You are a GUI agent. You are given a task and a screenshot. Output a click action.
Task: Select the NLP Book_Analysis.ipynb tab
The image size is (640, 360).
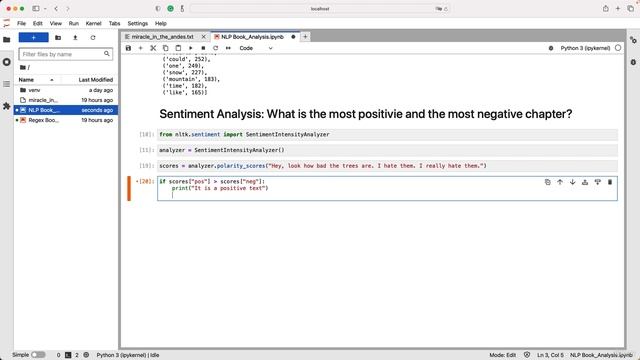[x=252, y=37]
